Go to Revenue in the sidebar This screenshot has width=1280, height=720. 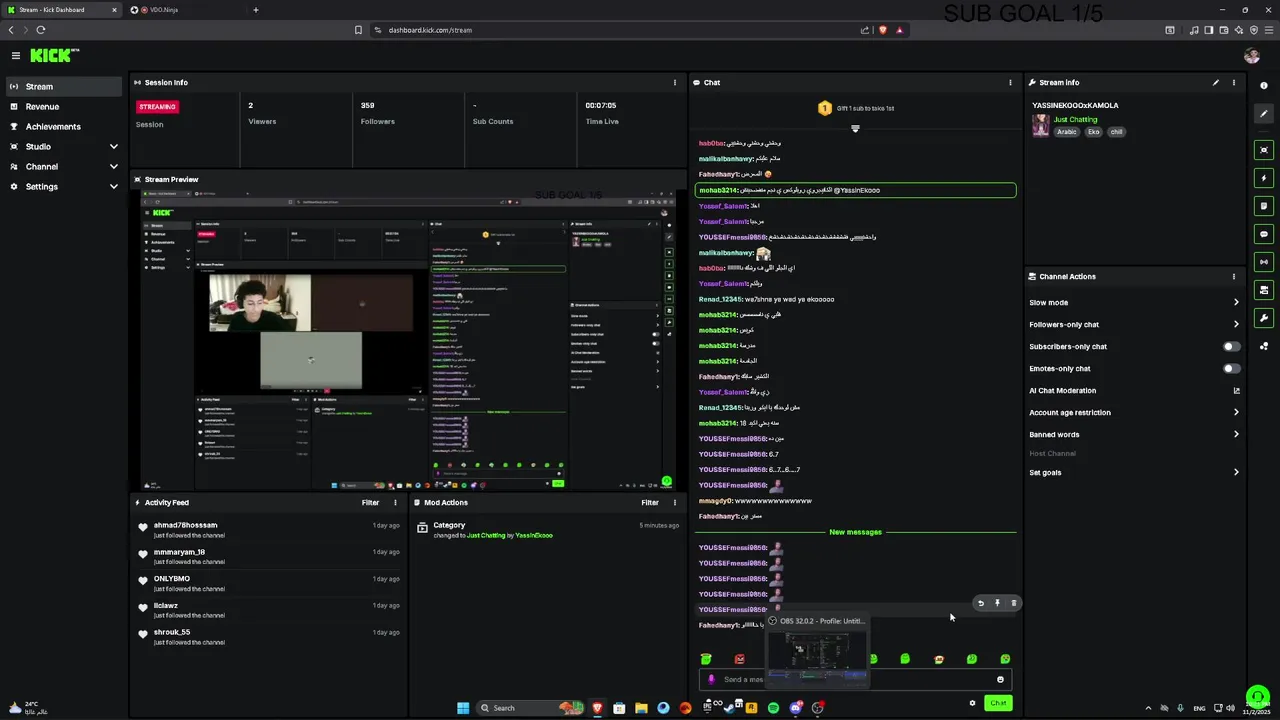pyautogui.click(x=63, y=107)
